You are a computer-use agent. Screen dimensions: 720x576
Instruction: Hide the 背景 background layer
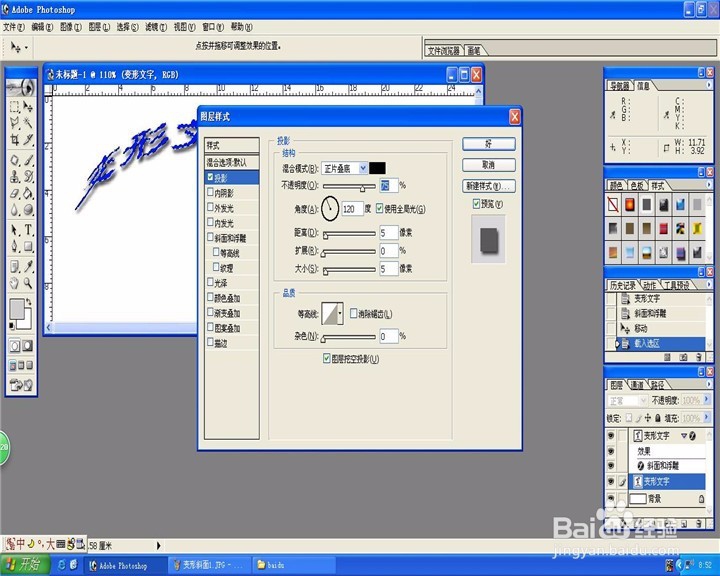point(611,498)
